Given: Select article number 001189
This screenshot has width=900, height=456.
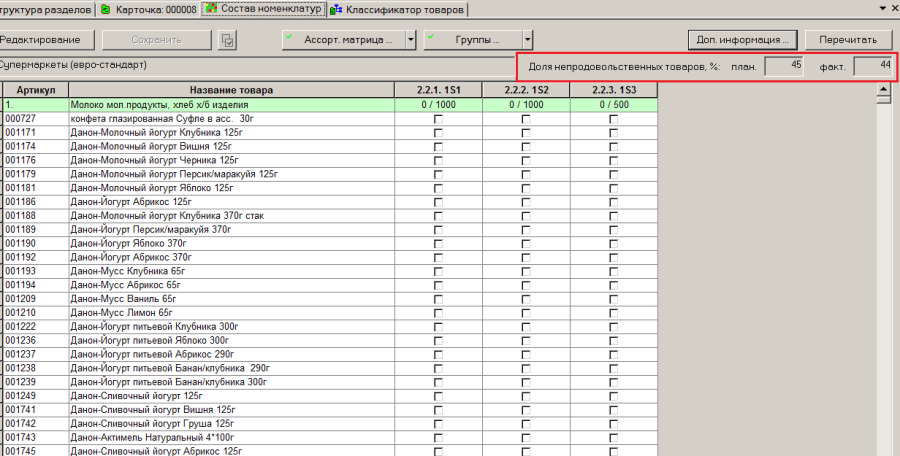Looking at the screenshot, I should pyautogui.click(x=21, y=230).
